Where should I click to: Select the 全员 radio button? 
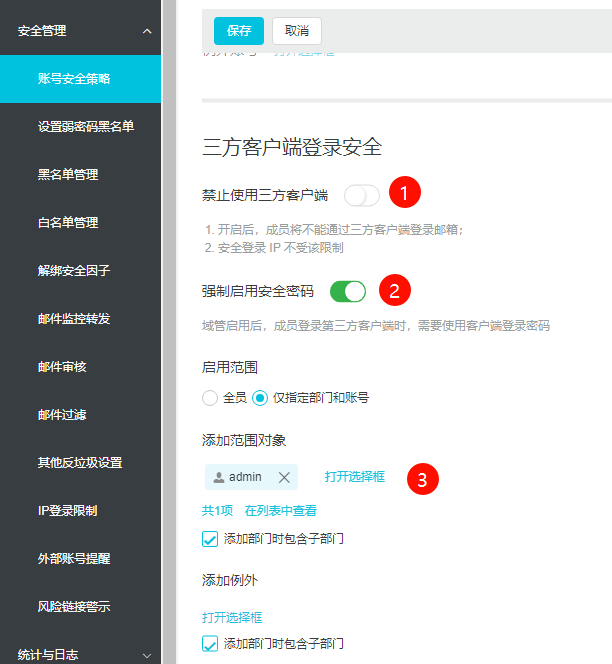(210, 398)
